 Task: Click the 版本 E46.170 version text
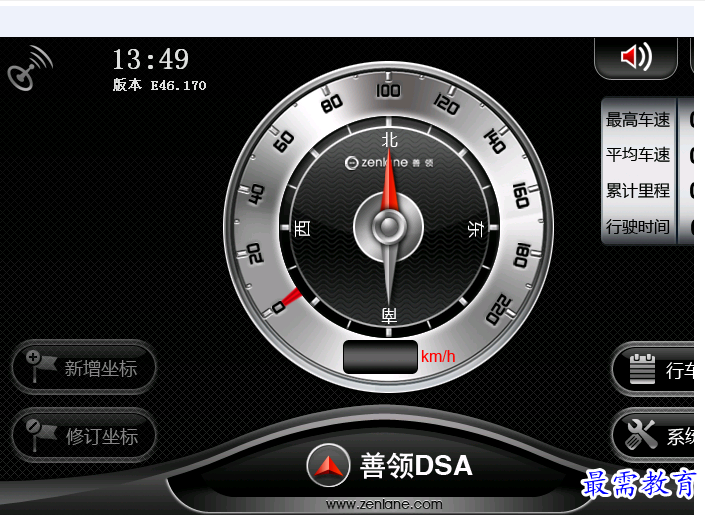pos(159,85)
